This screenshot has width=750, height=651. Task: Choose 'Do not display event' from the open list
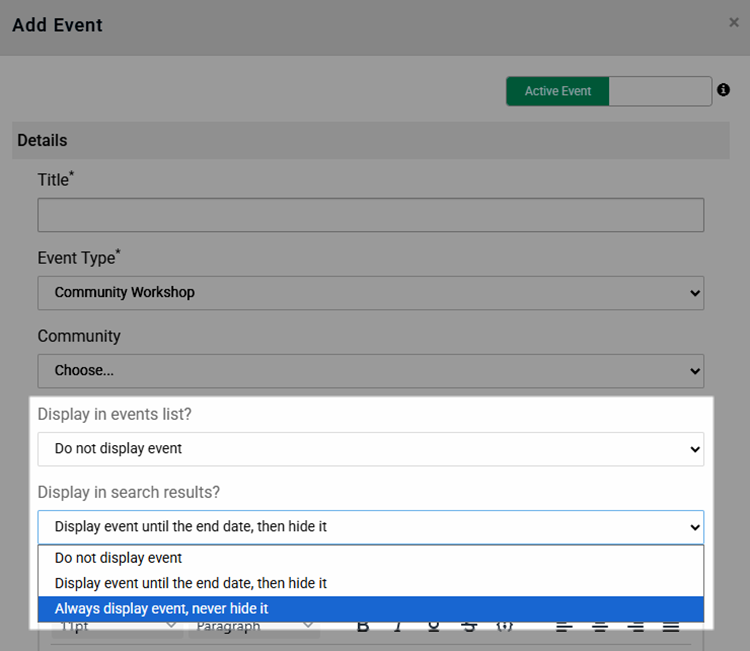(x=370, y=558)
